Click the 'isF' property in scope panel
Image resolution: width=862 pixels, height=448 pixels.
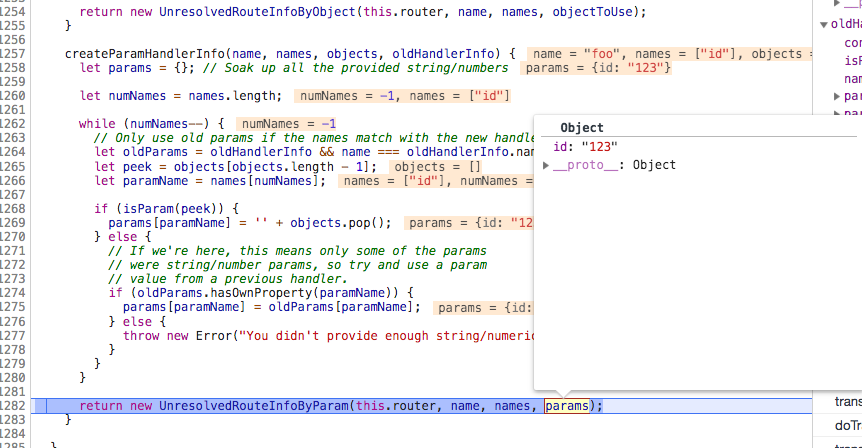853,61
